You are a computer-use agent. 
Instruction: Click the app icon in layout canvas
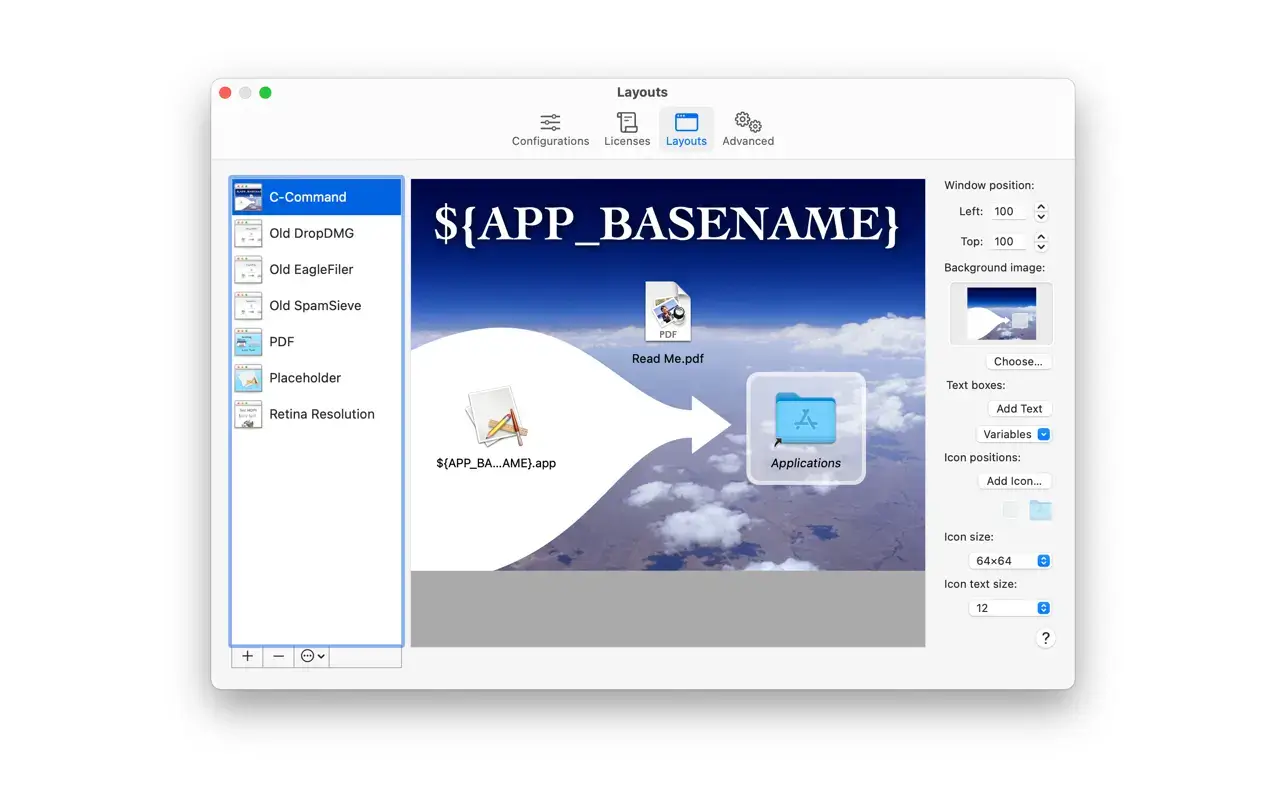tap(496, 416)
